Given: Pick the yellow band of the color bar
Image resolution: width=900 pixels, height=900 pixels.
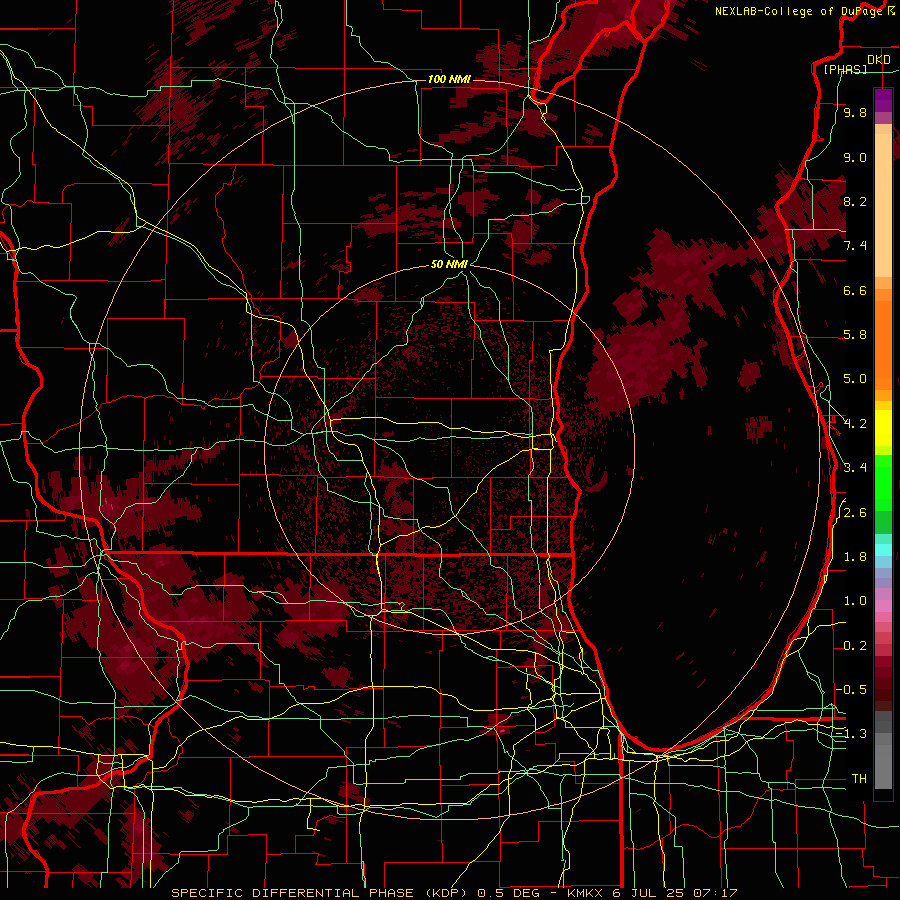Looking at the screenshot, I should pyautogui.click(x=883, y=428).
